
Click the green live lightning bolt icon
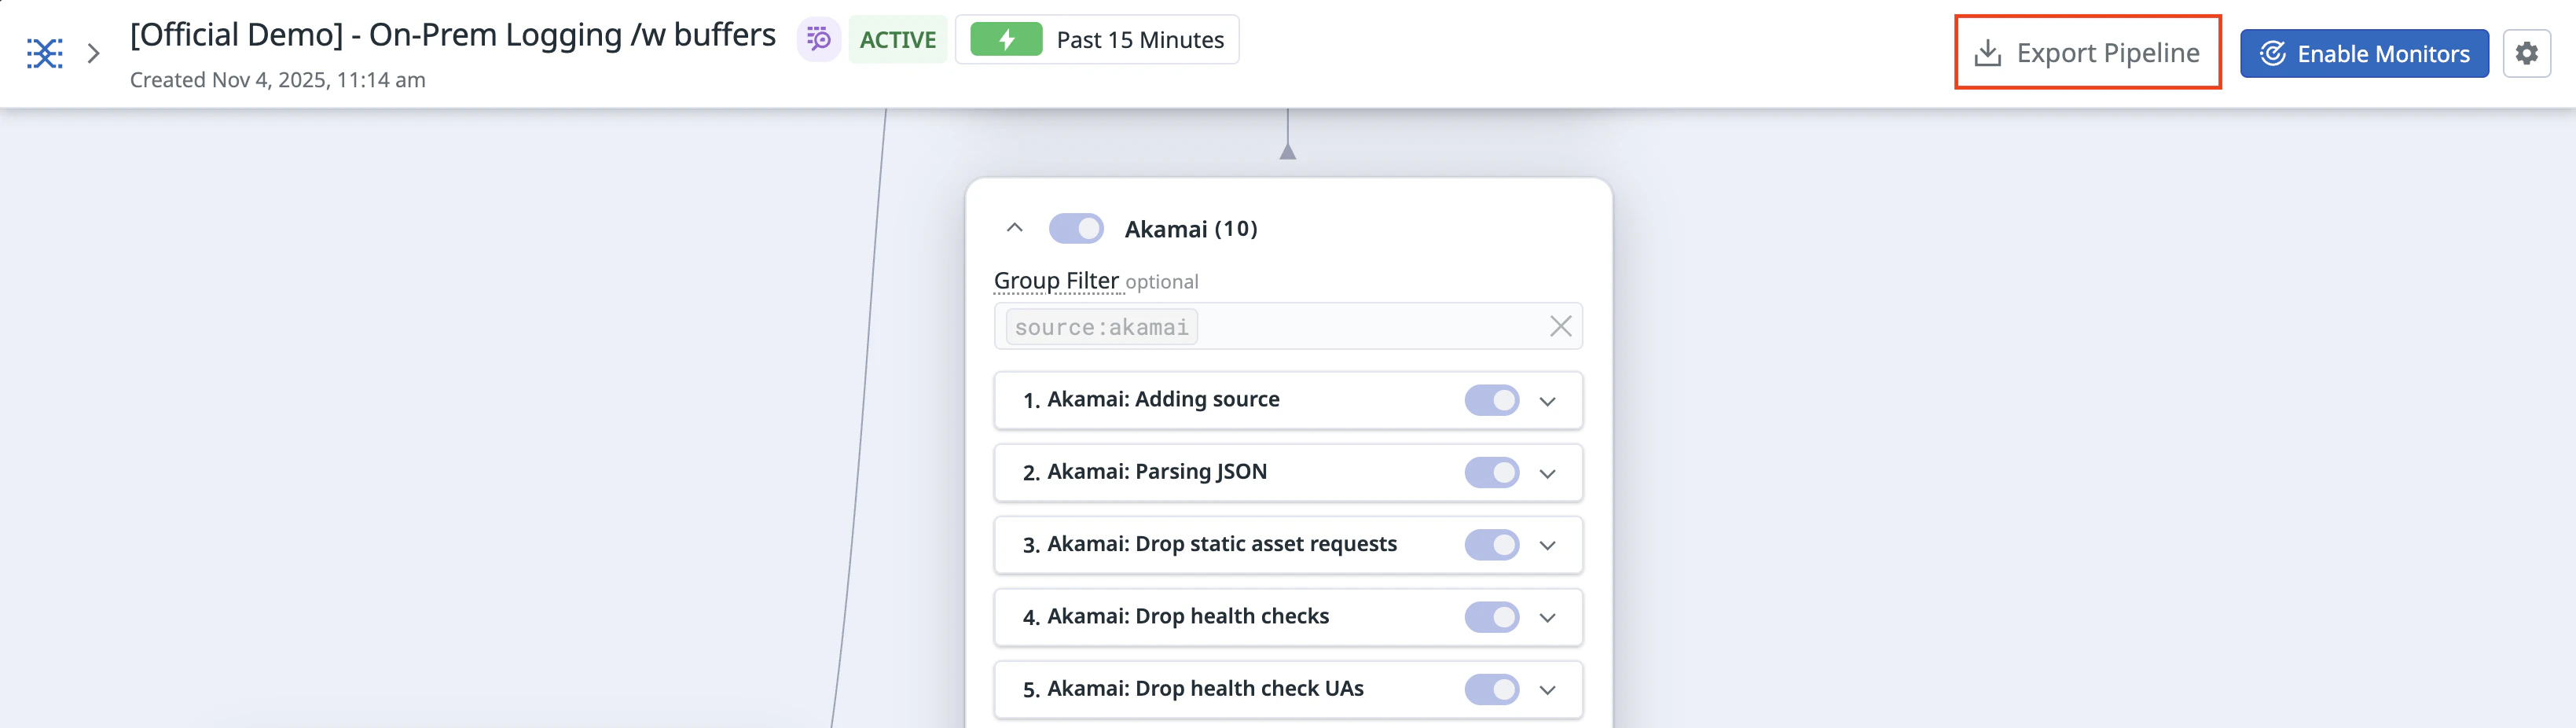point(1006,40)
